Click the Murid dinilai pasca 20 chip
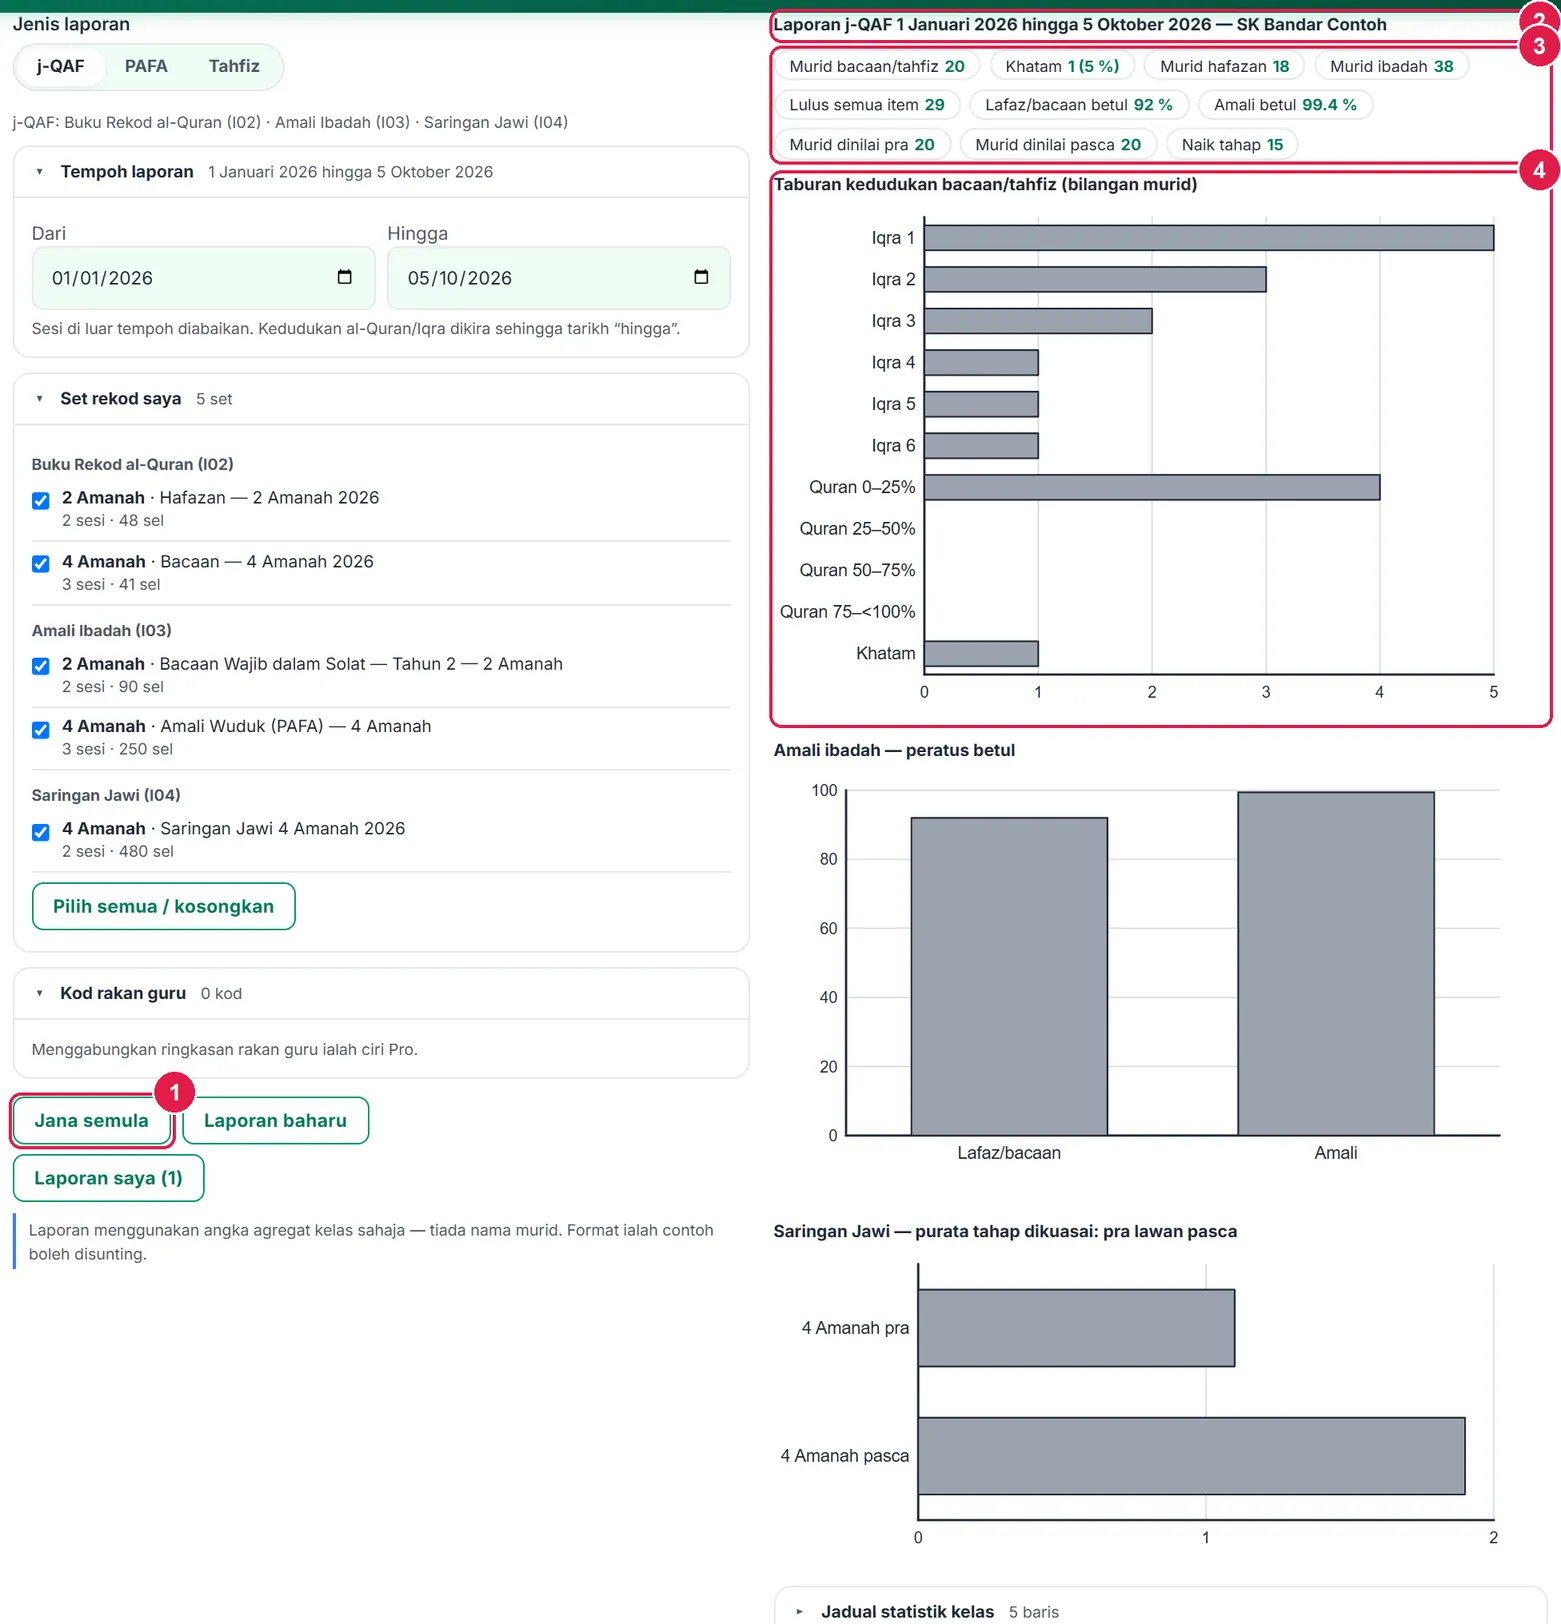1561x1624 pixels. click(1058, 145)
